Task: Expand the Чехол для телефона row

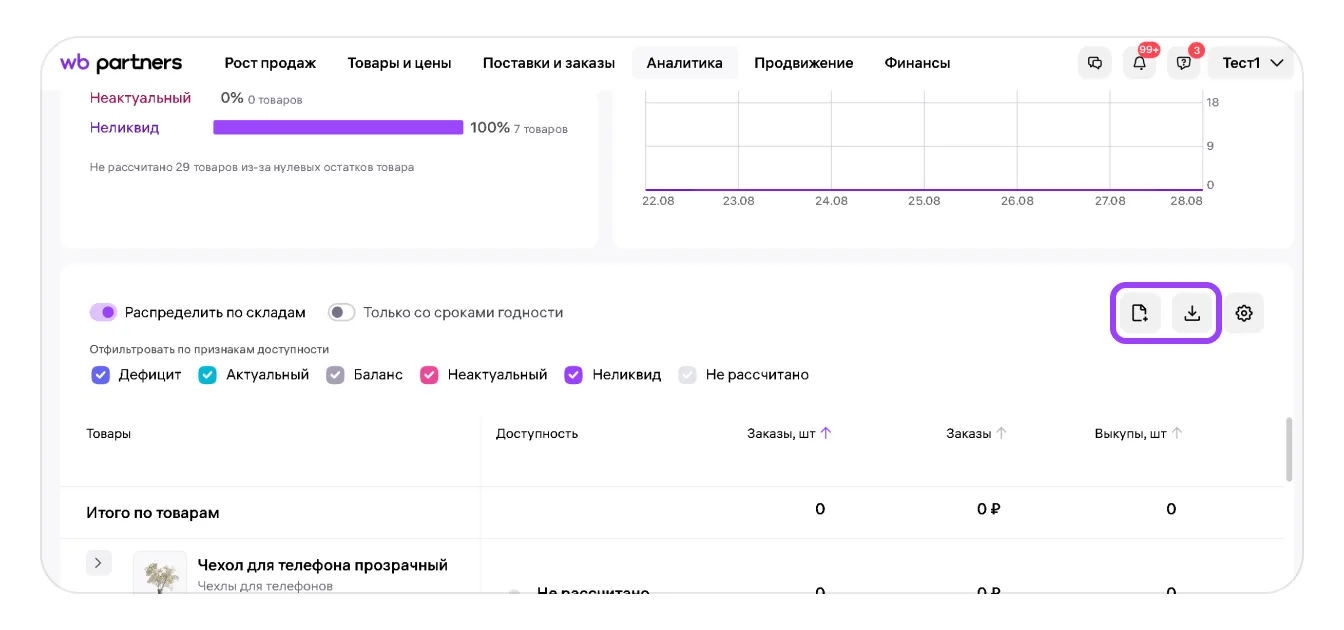Action: [98, 563]
